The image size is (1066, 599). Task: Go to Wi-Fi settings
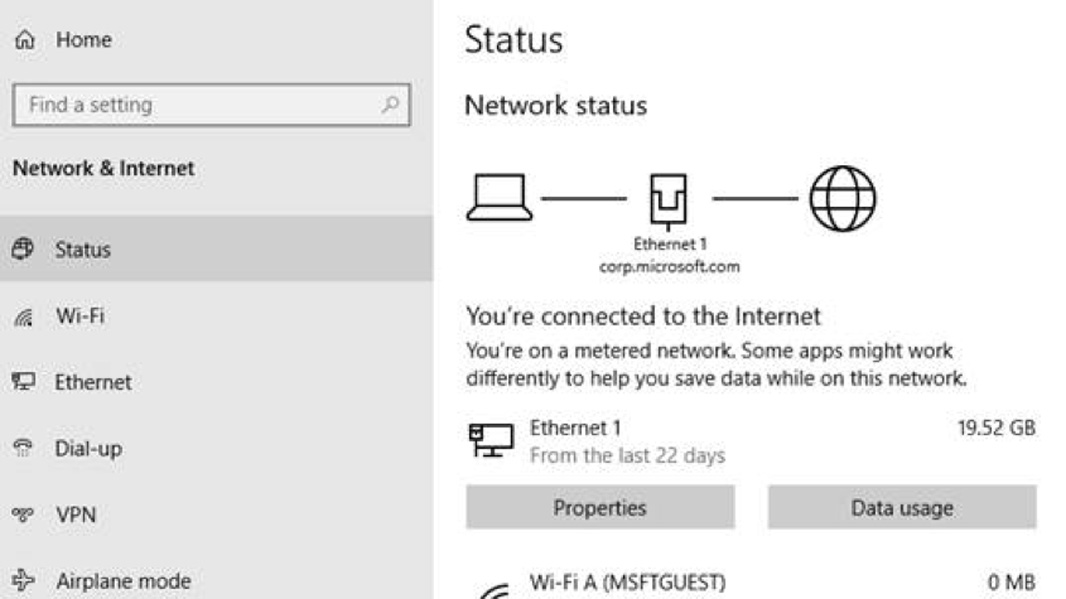[80, 317]
